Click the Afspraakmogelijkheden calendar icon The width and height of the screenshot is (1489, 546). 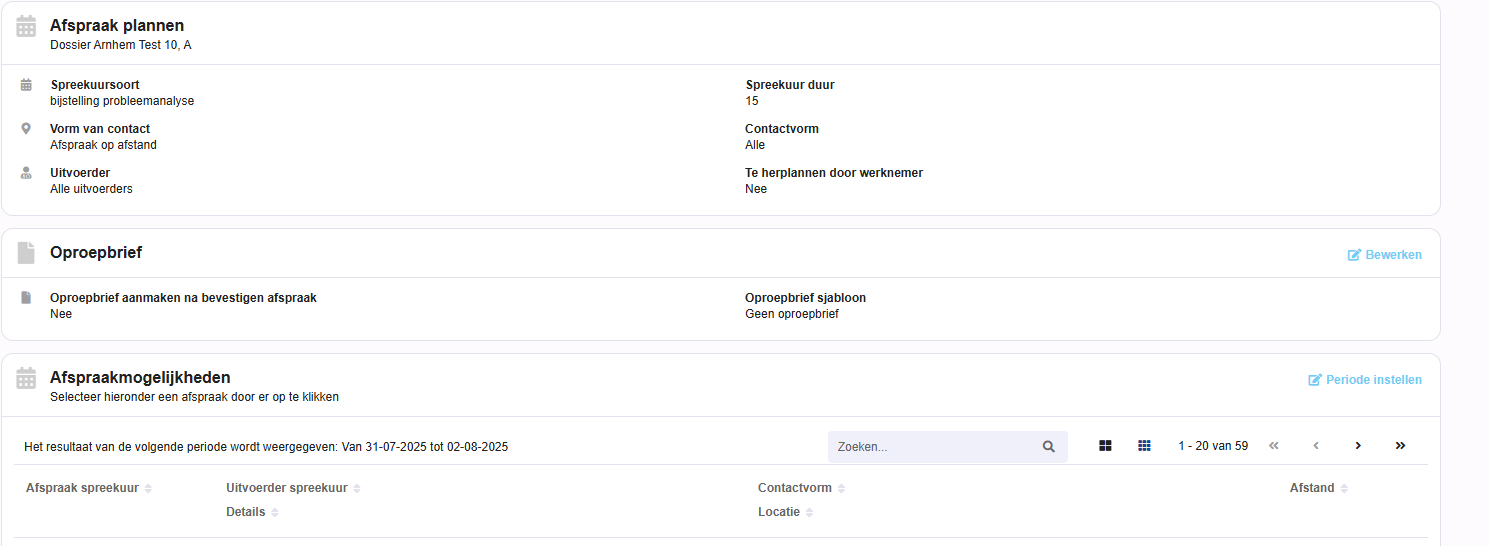(x=26, y=378)
